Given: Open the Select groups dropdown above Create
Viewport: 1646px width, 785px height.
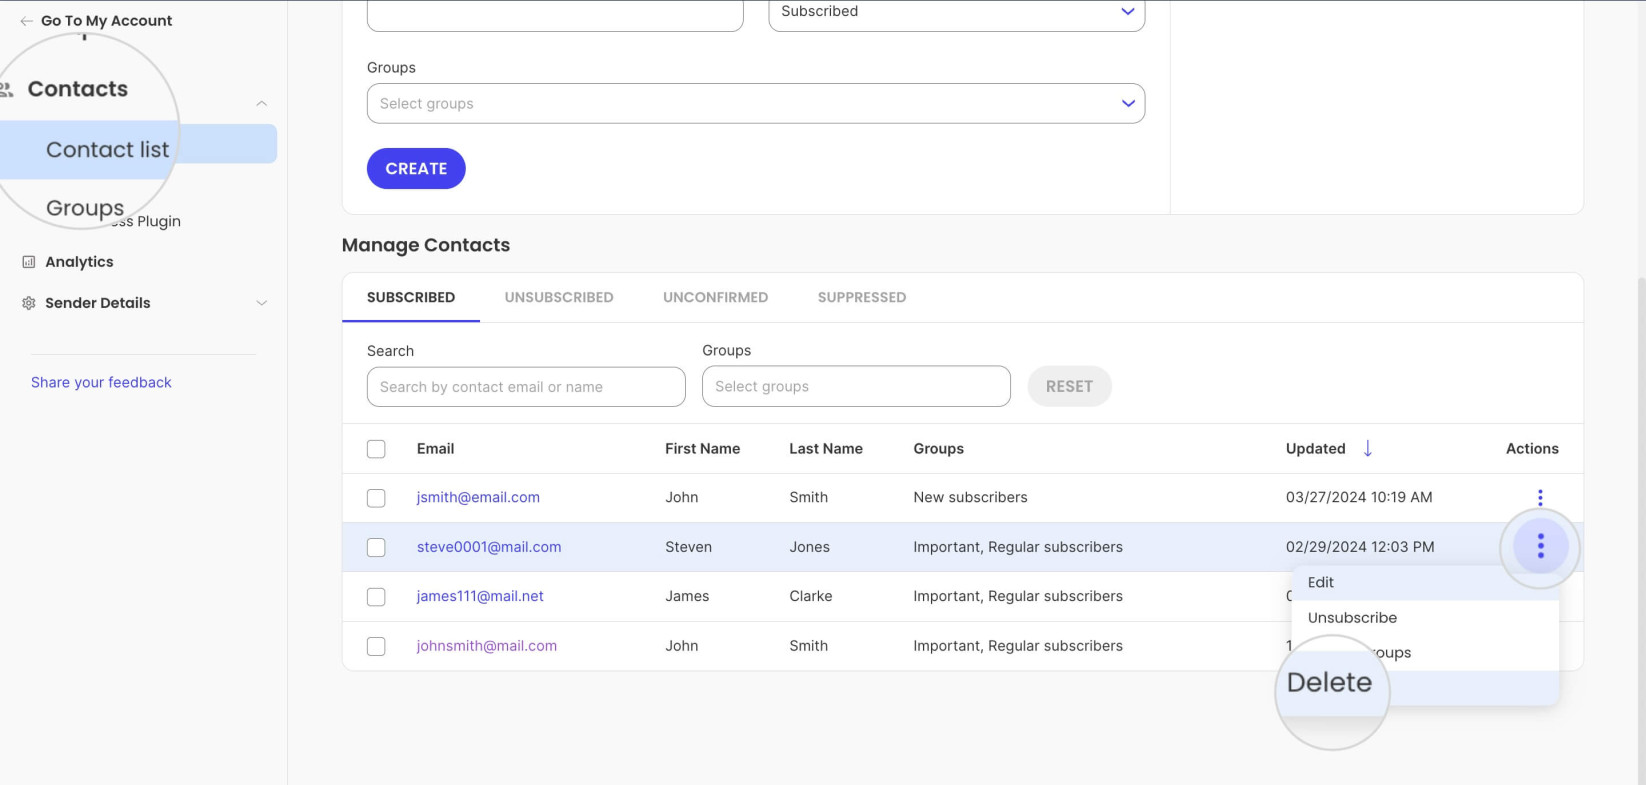Looking at the screenshot, I should coord(756,104).
